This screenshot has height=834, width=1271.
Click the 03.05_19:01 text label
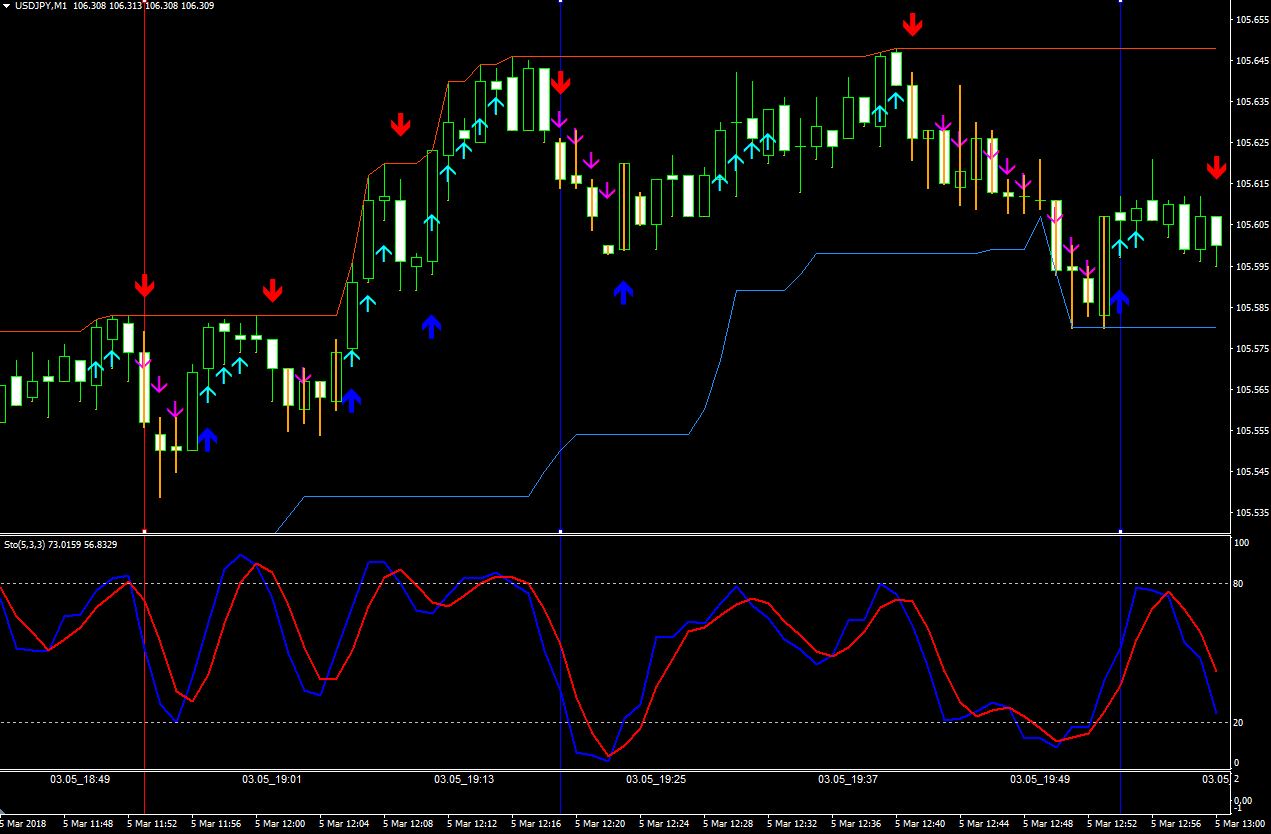tap(272, 778)
